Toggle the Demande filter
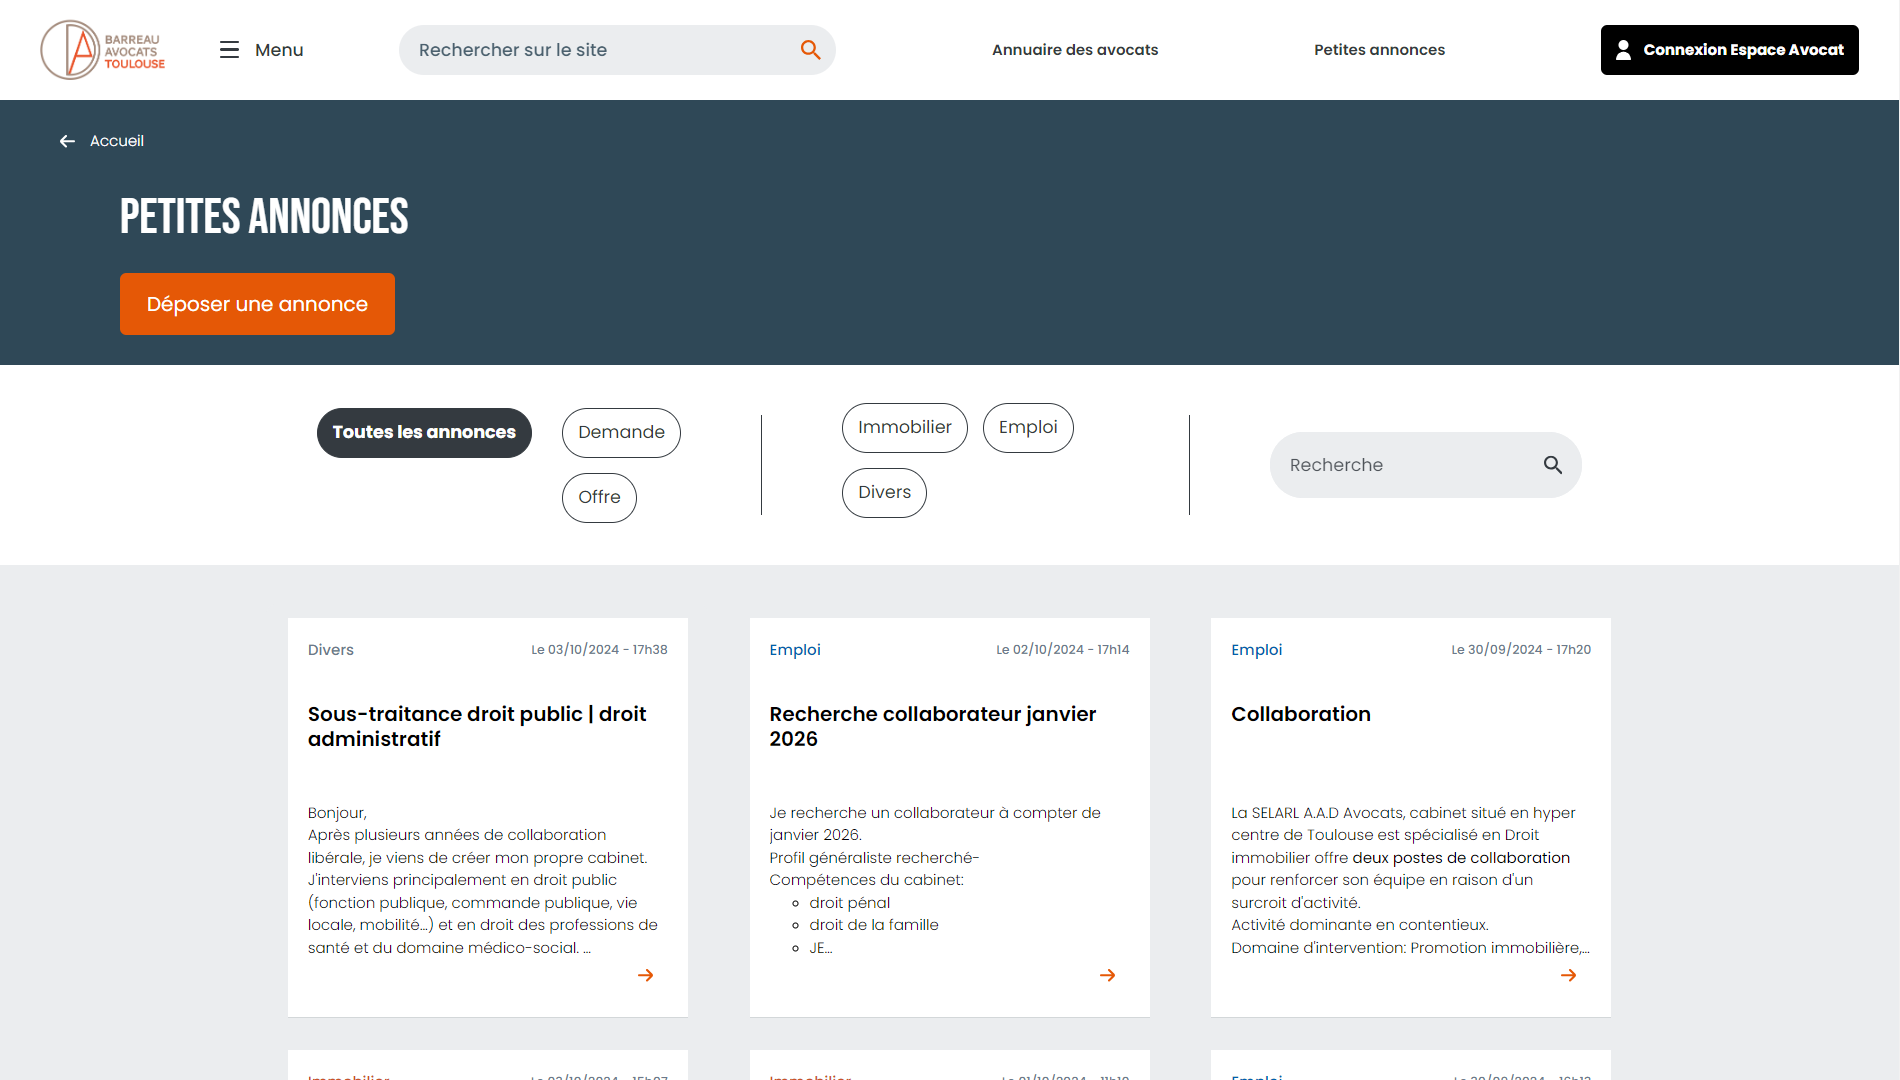 pyautogui.click(x=621, y=433)
